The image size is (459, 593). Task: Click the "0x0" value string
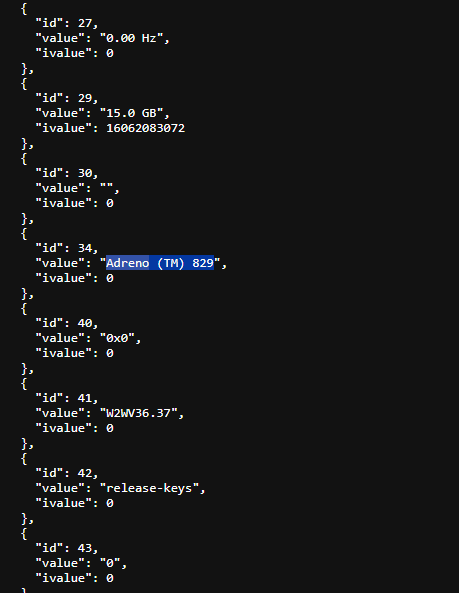click(x=117, y=338)
